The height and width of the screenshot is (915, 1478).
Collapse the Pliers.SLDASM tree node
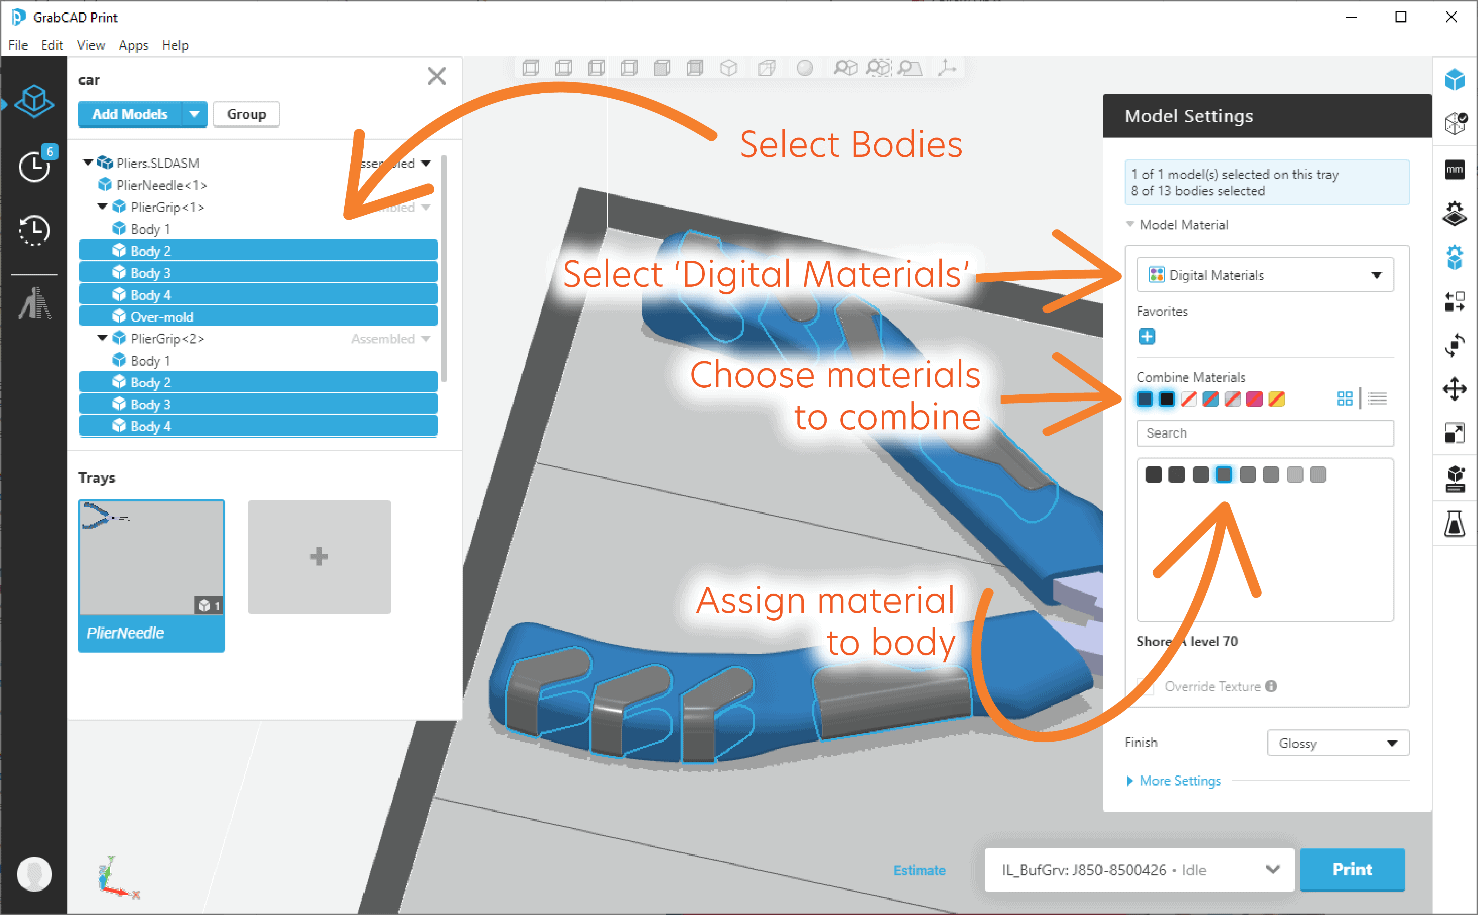88,162
